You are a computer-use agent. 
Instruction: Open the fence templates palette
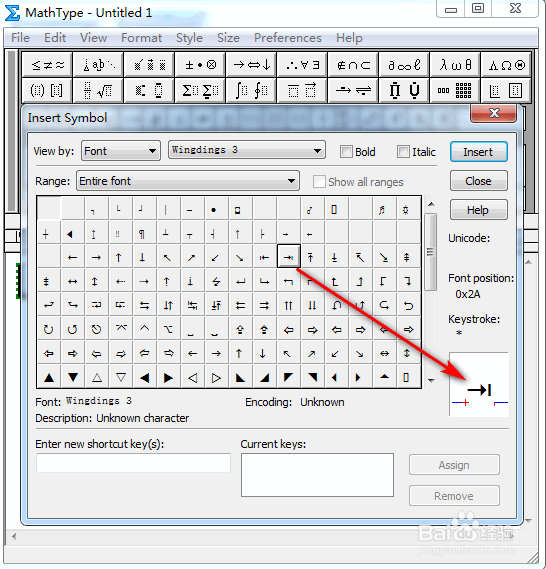47,90
